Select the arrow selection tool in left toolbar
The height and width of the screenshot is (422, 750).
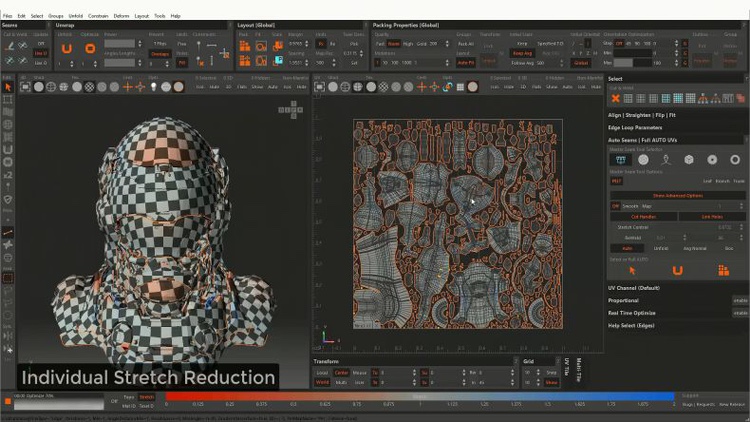[8, 88]
